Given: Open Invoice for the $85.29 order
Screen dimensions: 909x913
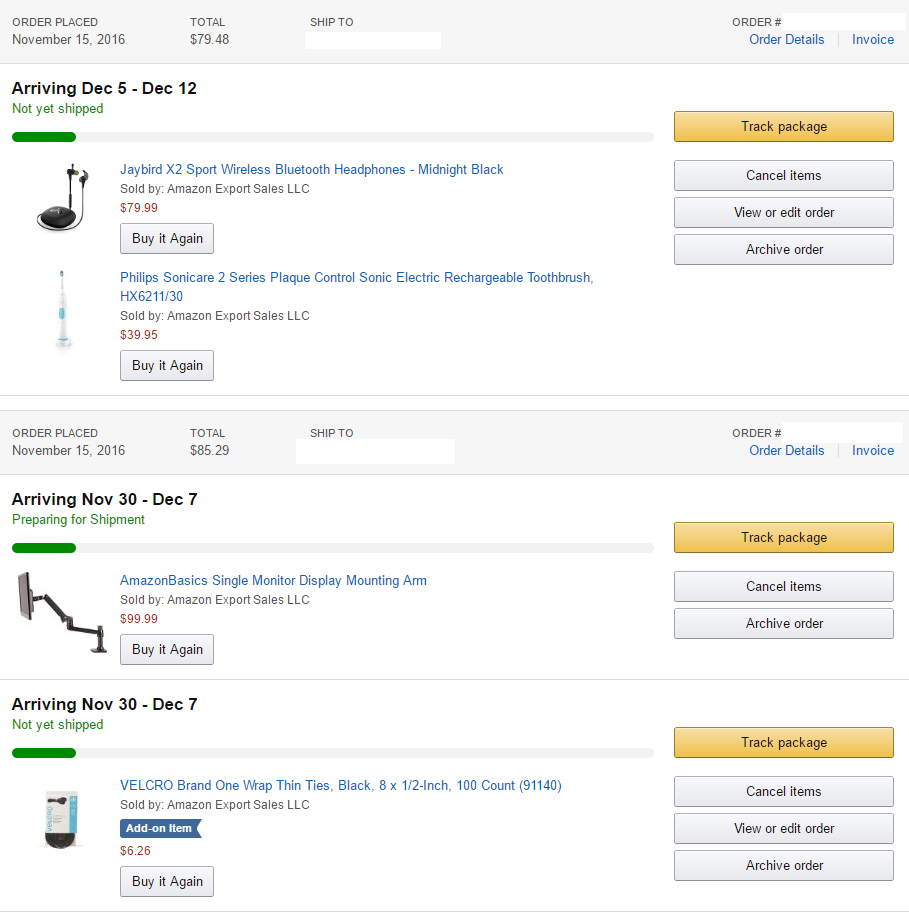Looking at the screenshot, I should tap(872, 451).
